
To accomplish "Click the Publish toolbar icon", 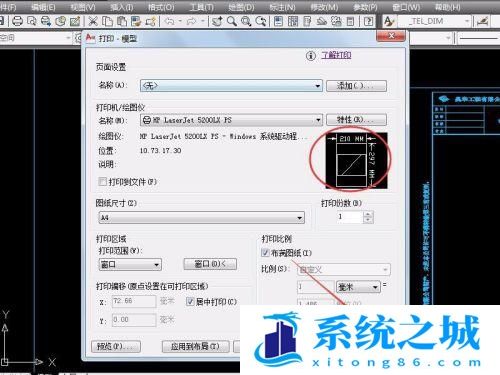I will (46, 21).
